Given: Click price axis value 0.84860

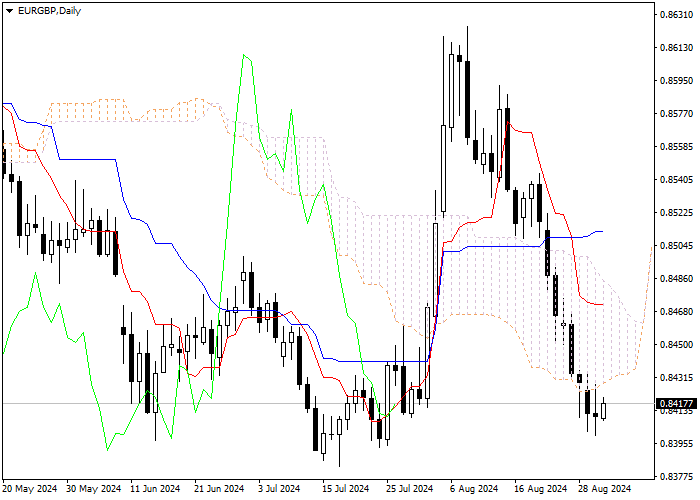Looking at the screenshot, I should [677, 279].
